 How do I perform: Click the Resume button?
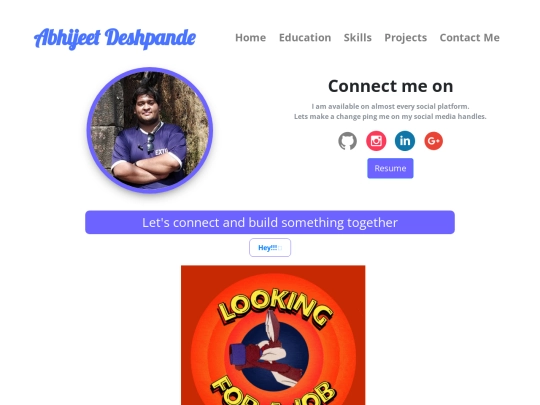[390, 168]
